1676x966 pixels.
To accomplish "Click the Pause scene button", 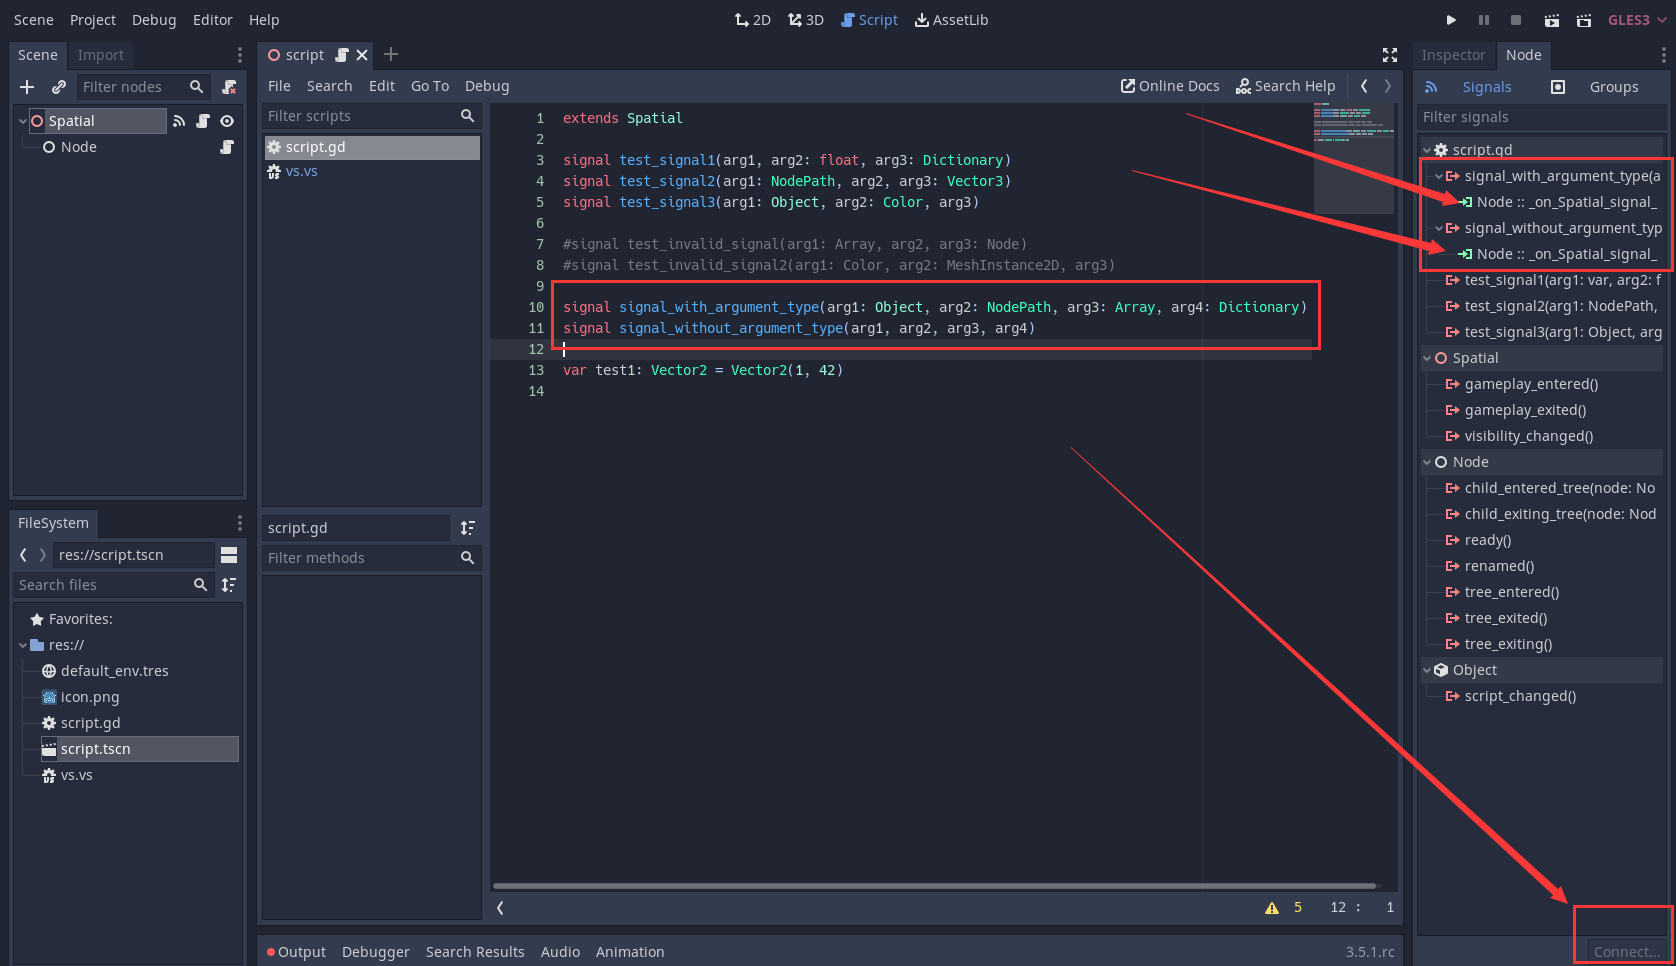I will click(x=1484, y=20).
